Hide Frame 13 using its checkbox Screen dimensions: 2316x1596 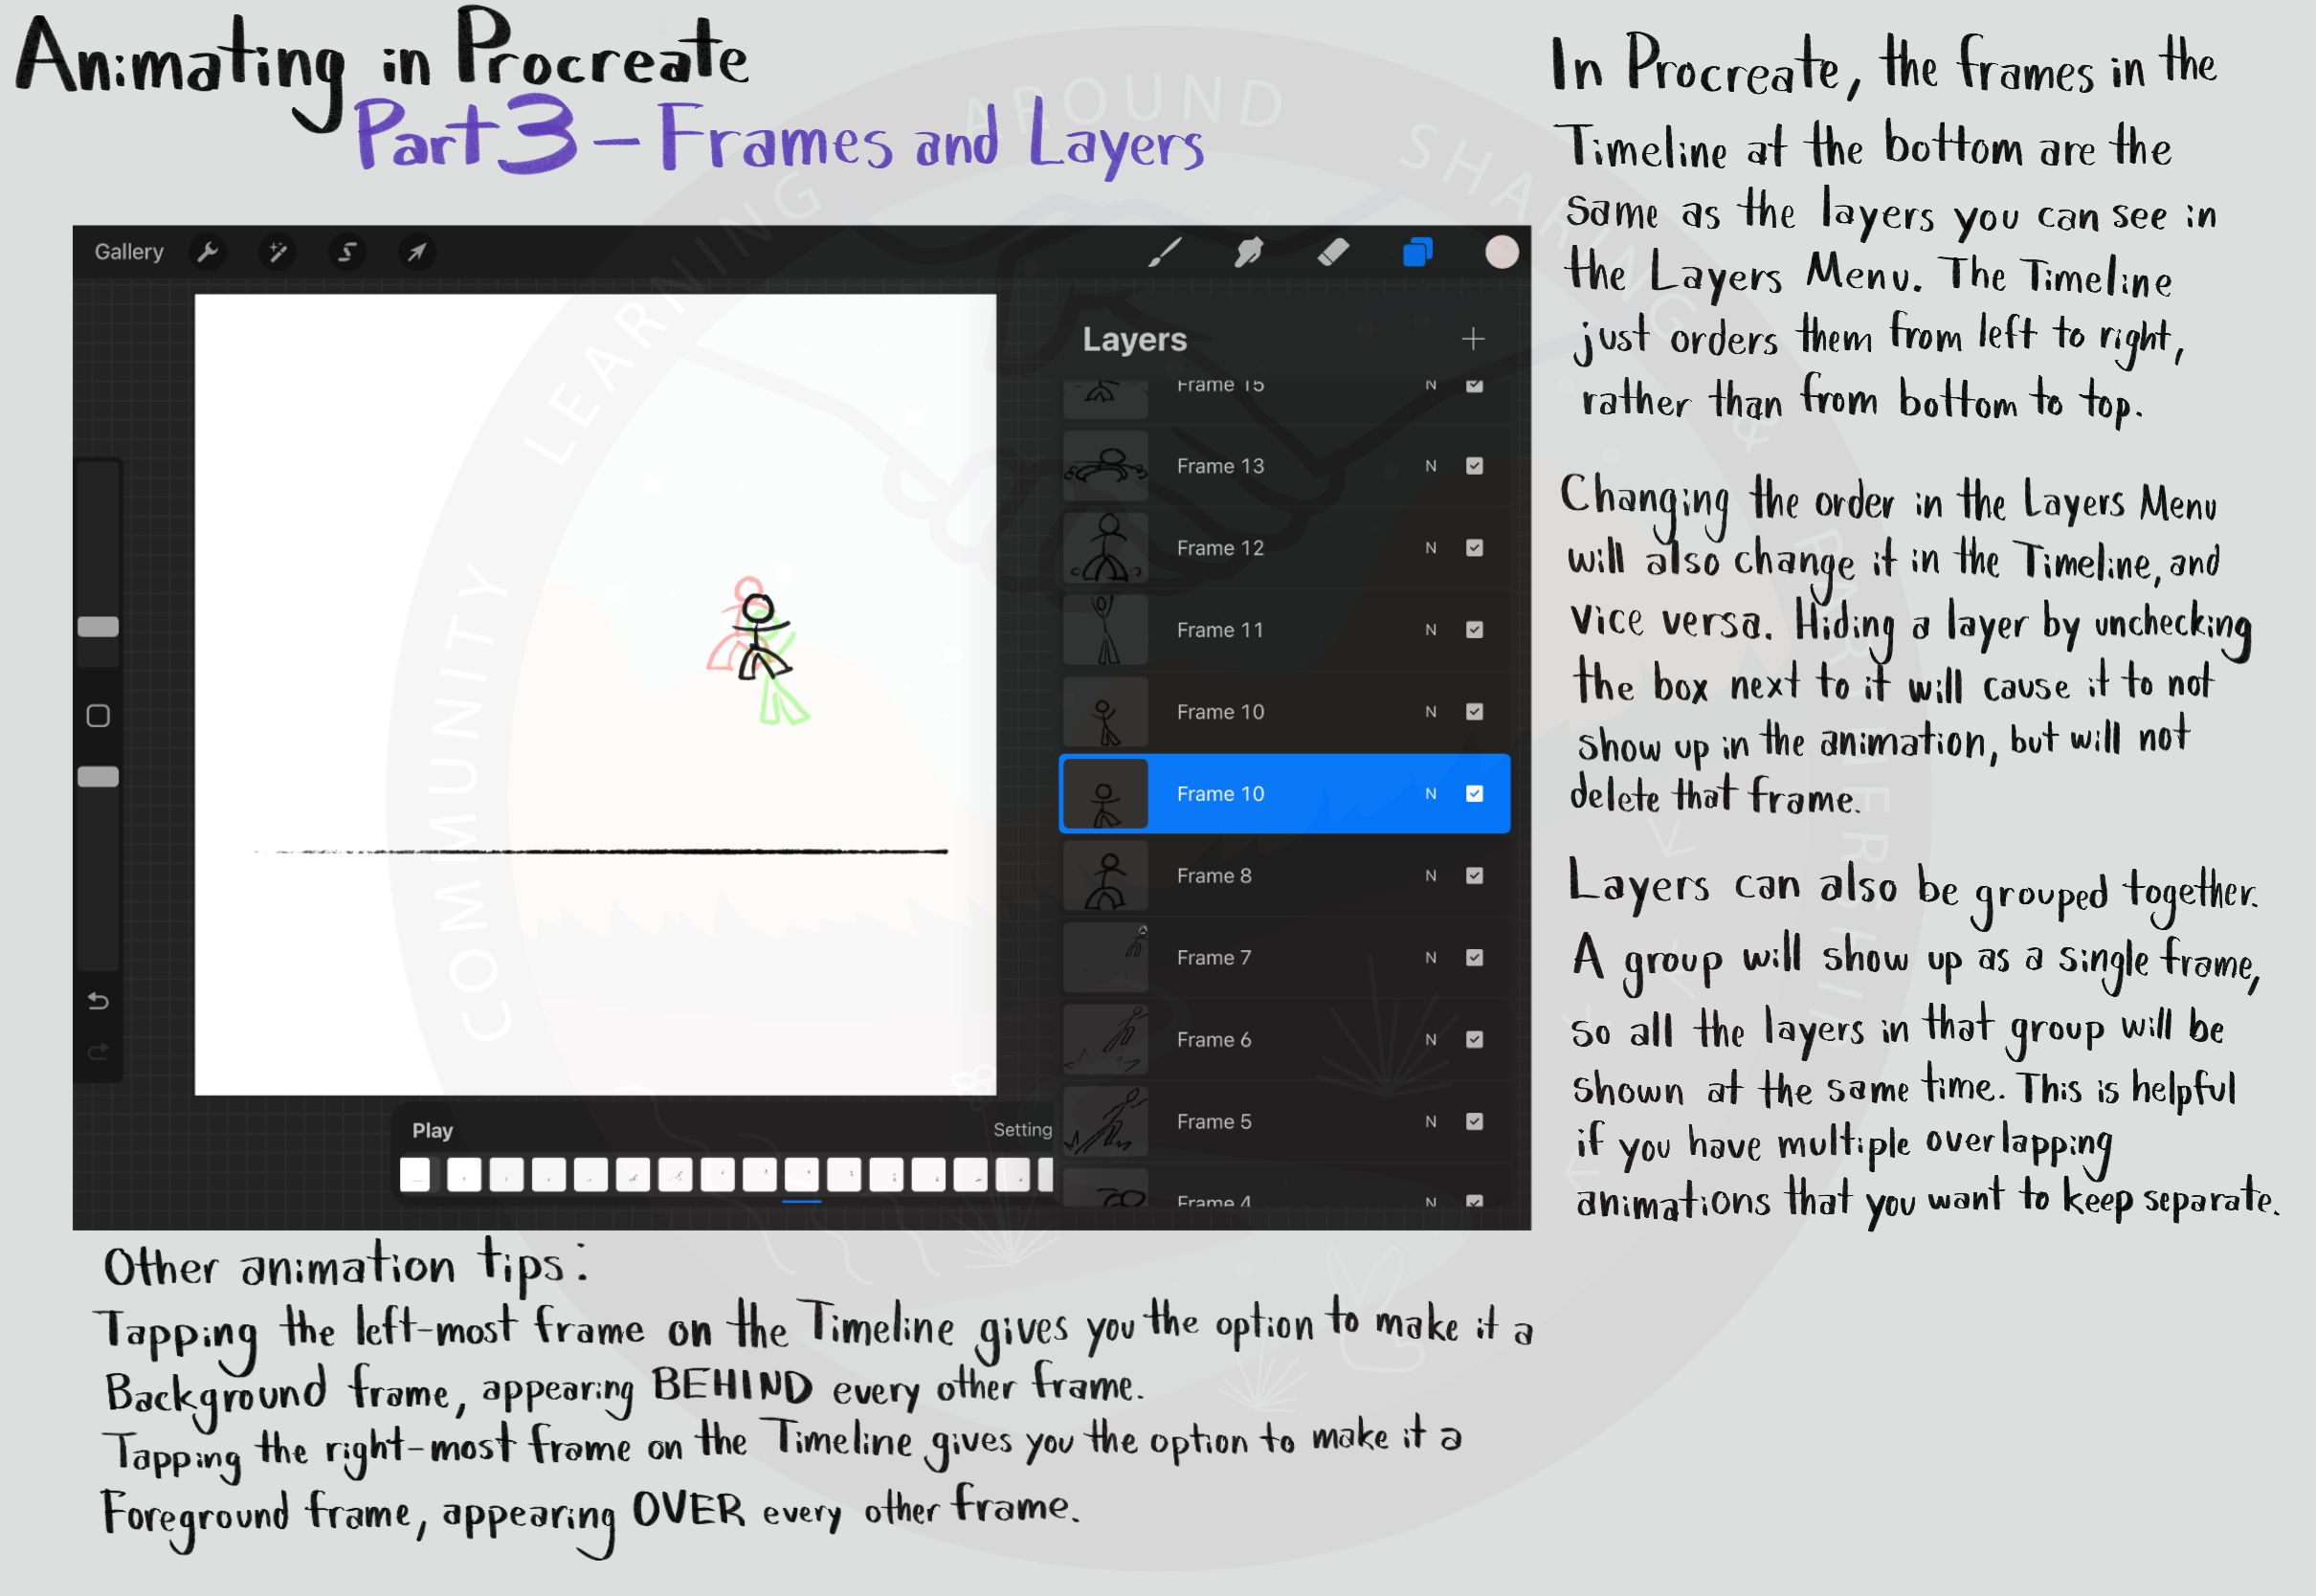pos(1474,466)
